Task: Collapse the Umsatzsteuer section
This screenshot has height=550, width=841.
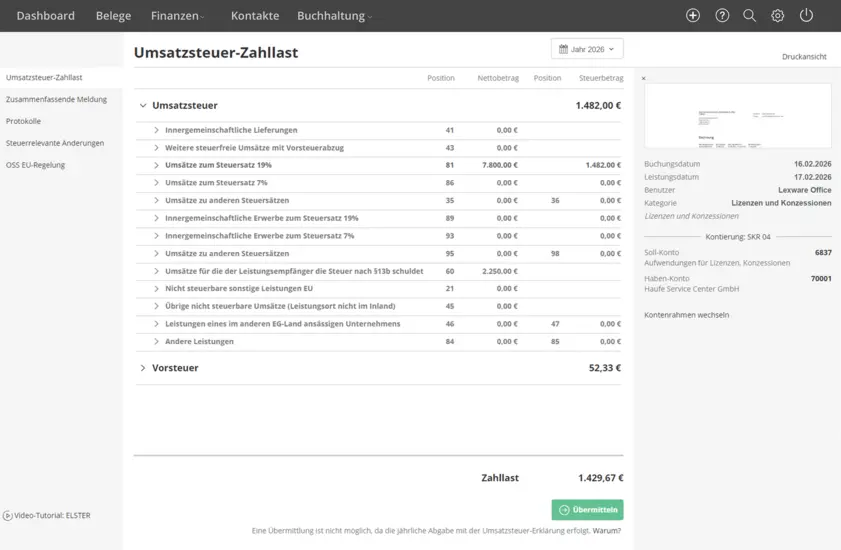Action: coord(143,105)
